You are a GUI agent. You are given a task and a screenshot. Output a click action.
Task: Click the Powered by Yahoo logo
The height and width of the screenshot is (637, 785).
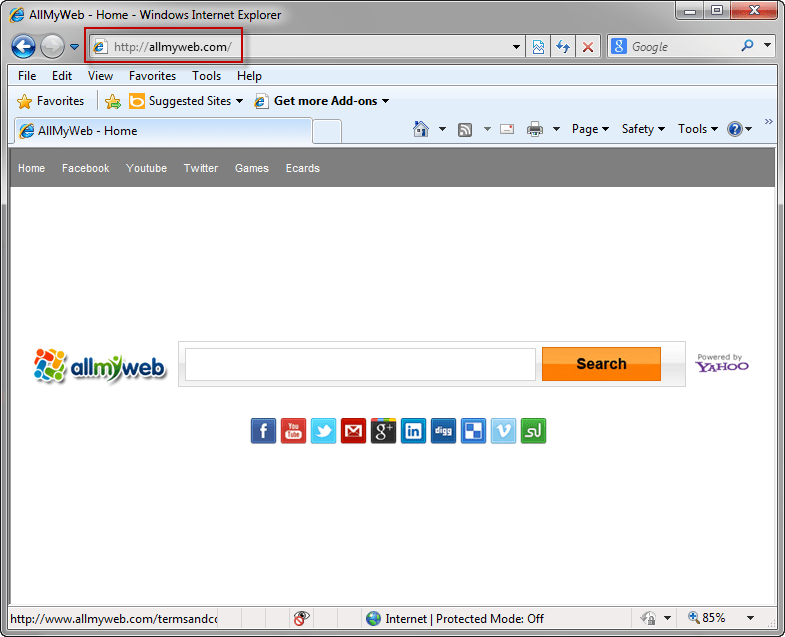coord(721,363)
